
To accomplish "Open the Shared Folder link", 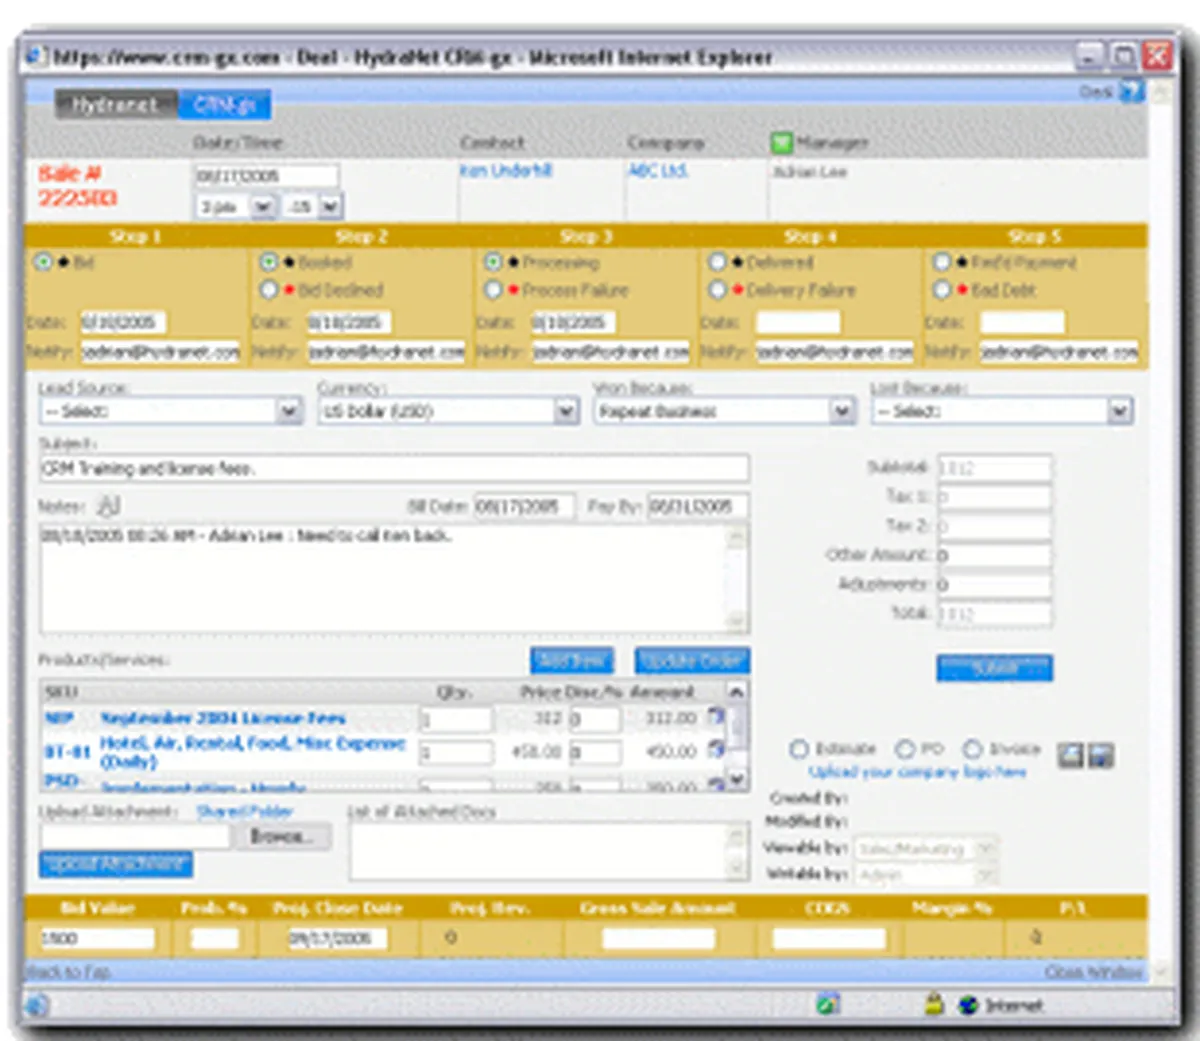I will tap(244, 811).
